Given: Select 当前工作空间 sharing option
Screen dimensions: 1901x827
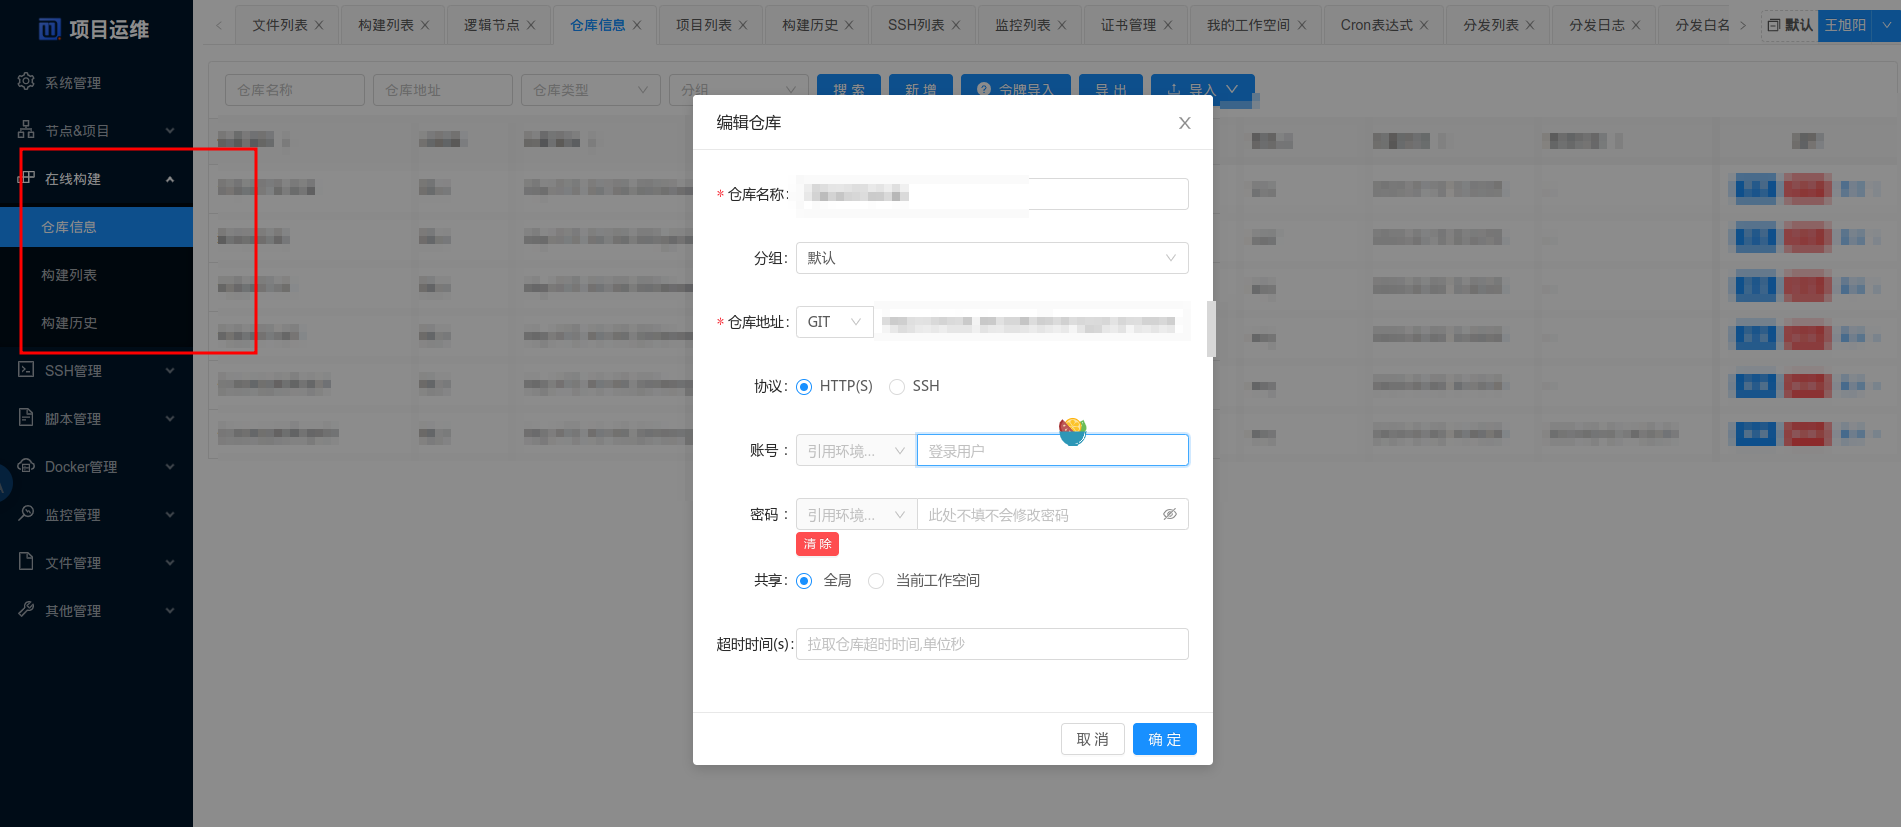Looking at the screenshot, I should pyautogui.click(x=876, y=581).
